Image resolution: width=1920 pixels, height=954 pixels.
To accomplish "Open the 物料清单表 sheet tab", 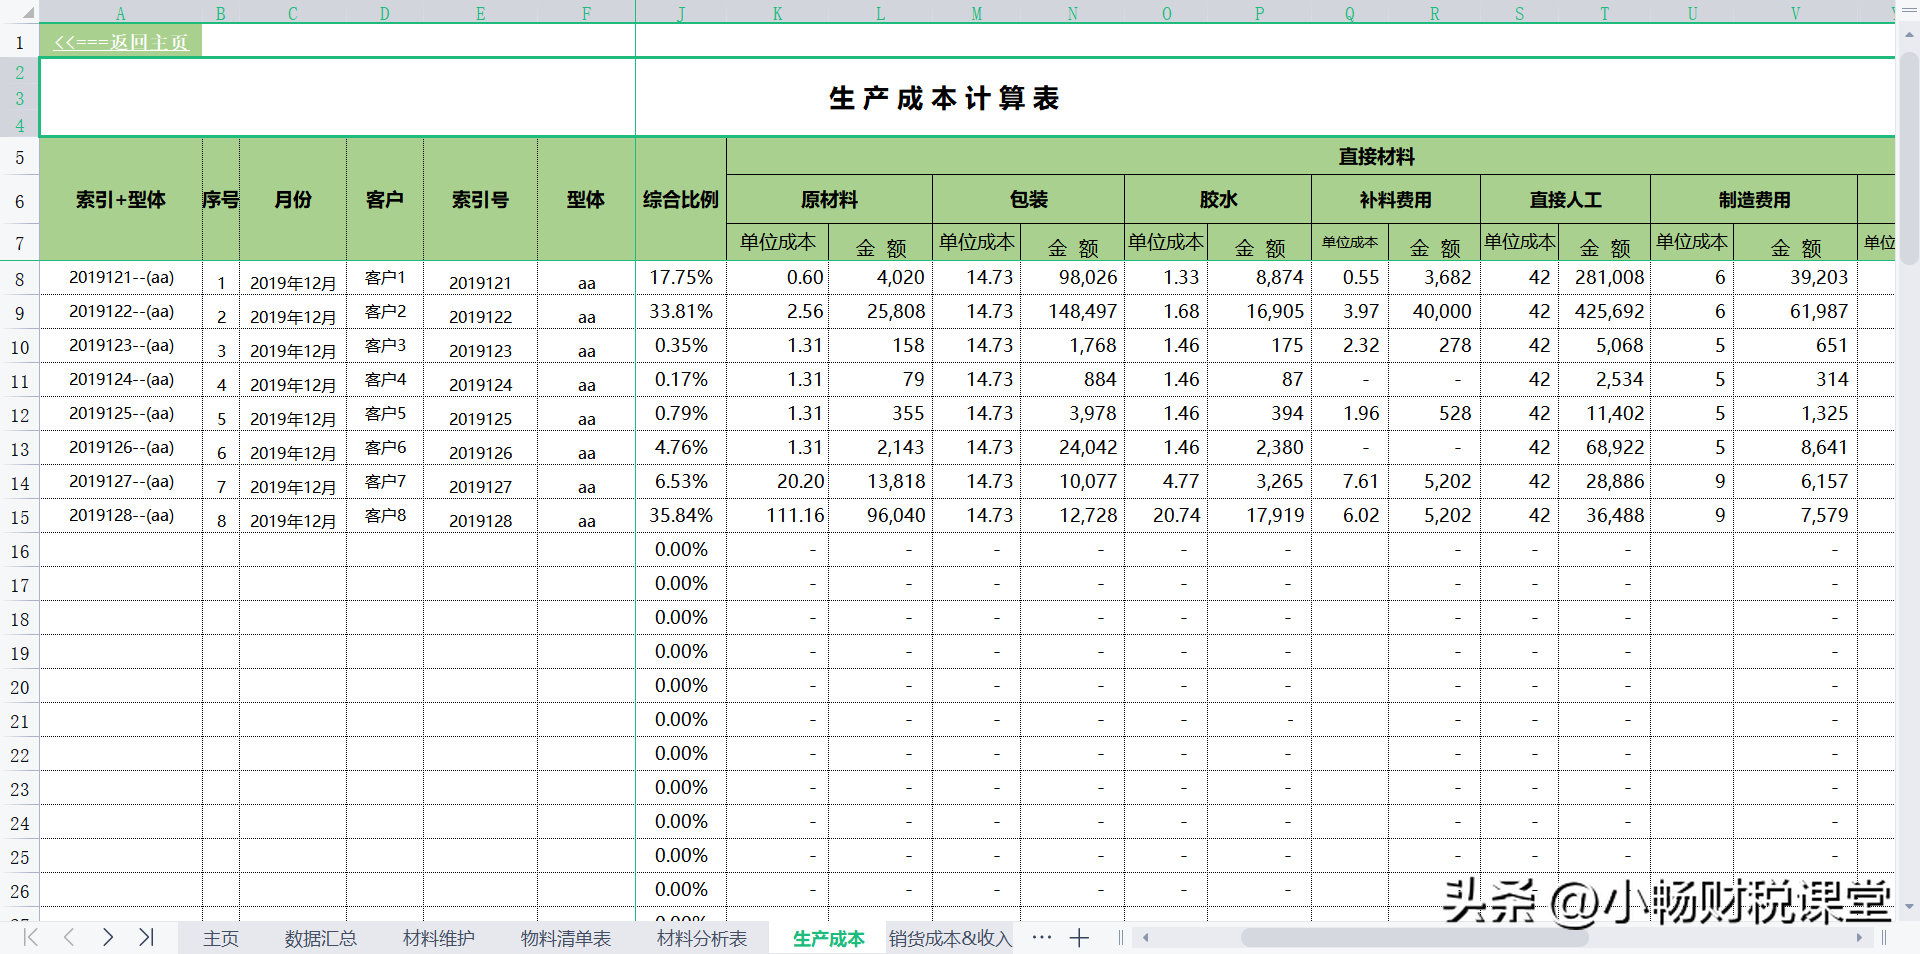I will pyautogui.click(x=566, y=938).
